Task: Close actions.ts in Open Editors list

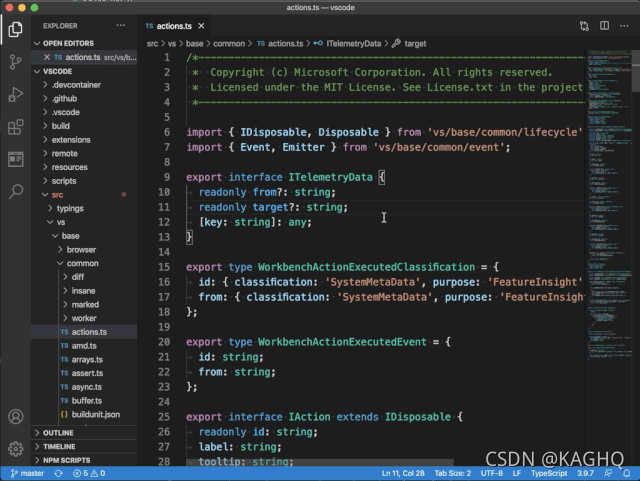Action: [x=47, y=57]
